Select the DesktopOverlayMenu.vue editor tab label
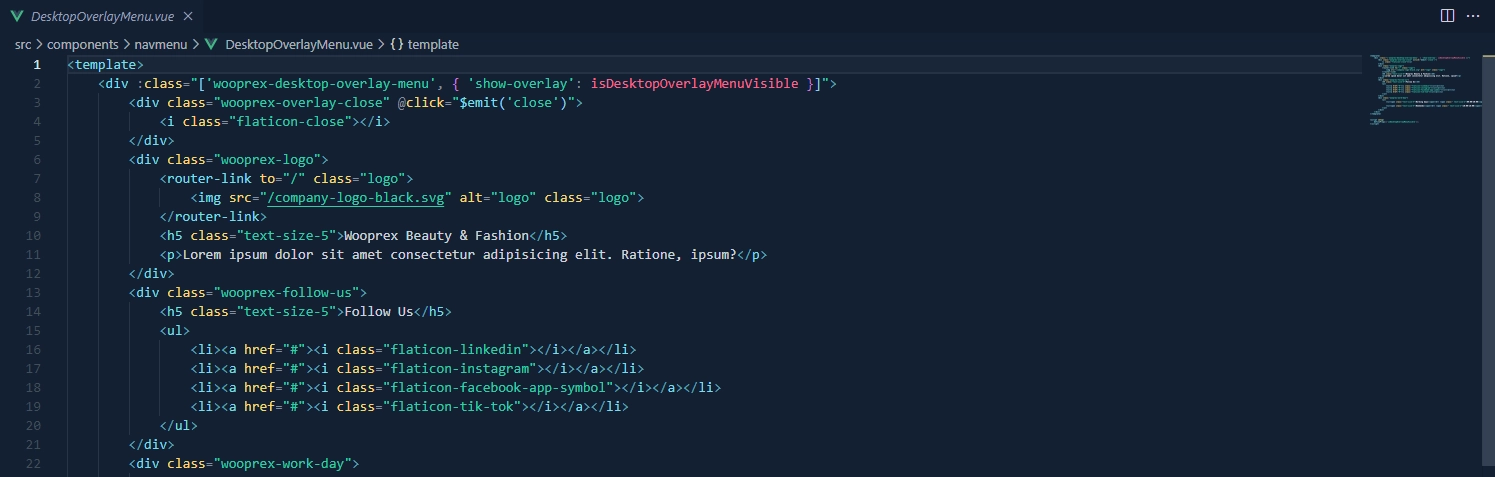Image resolution: width=1495 pixels, height=477 pixels. [x=101, y=17]
